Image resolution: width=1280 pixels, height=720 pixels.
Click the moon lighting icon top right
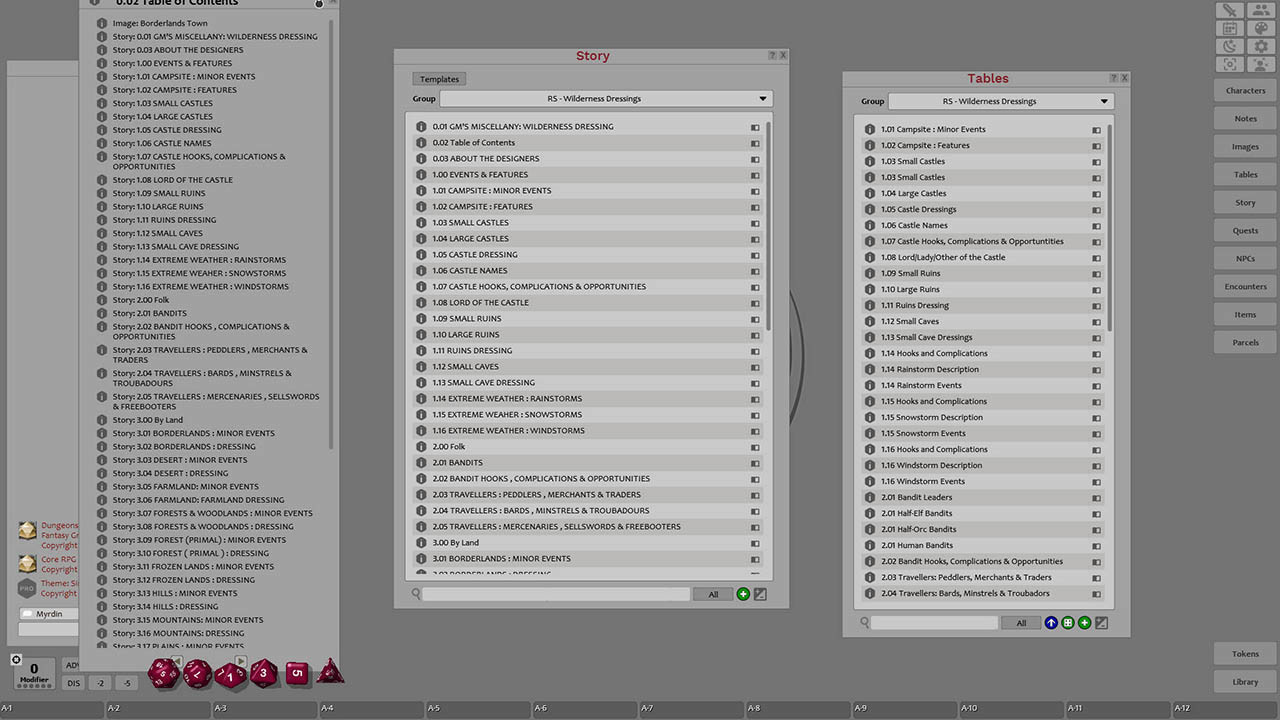coord(1230,47)
